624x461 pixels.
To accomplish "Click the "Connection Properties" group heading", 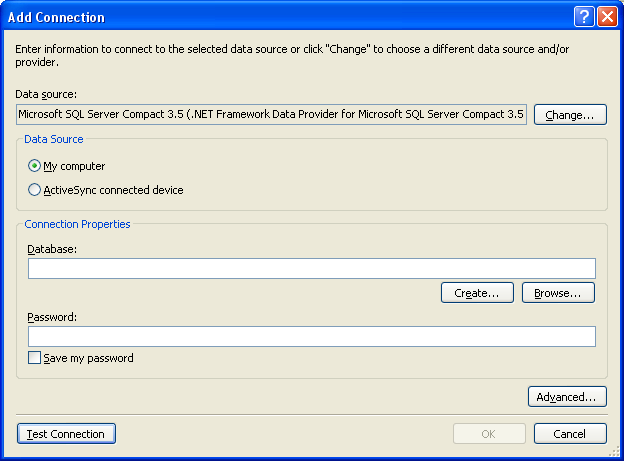I will pos(77,224).
